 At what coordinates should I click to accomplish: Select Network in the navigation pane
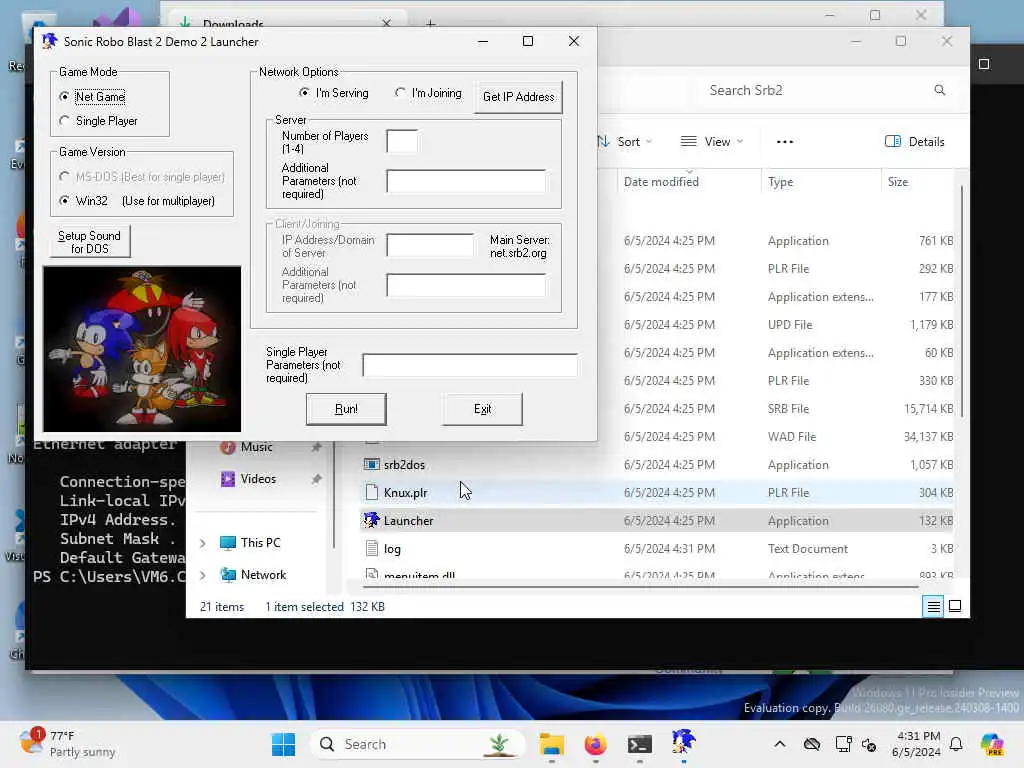pyautogui.click(x=263, y=575)
